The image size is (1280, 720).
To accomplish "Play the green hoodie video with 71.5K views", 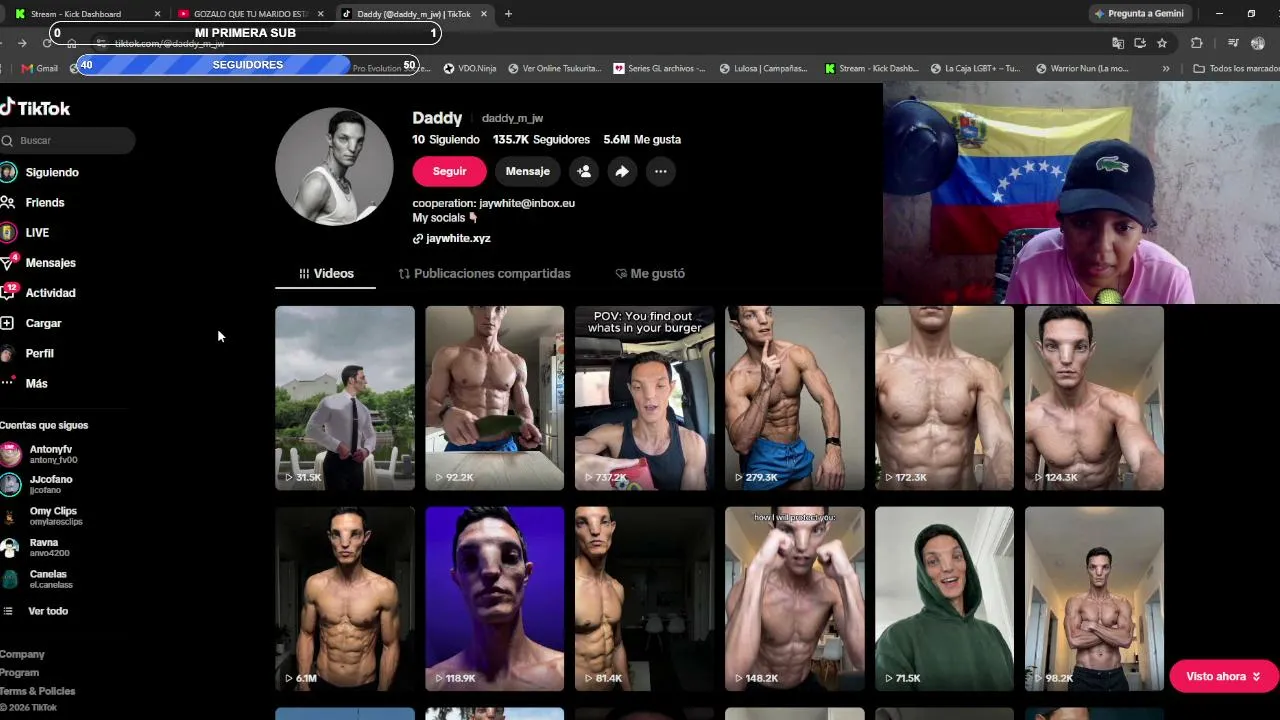I will pyautogui.click(x=945, y=599).
